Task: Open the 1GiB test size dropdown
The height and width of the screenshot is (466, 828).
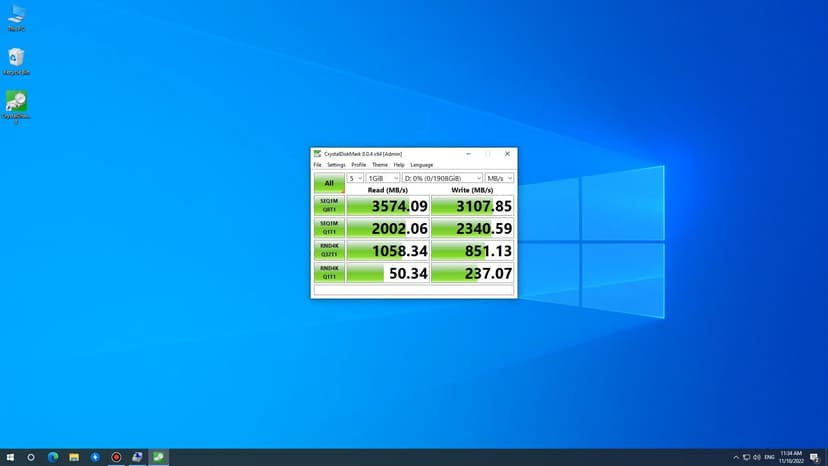Action: [382, 178]
